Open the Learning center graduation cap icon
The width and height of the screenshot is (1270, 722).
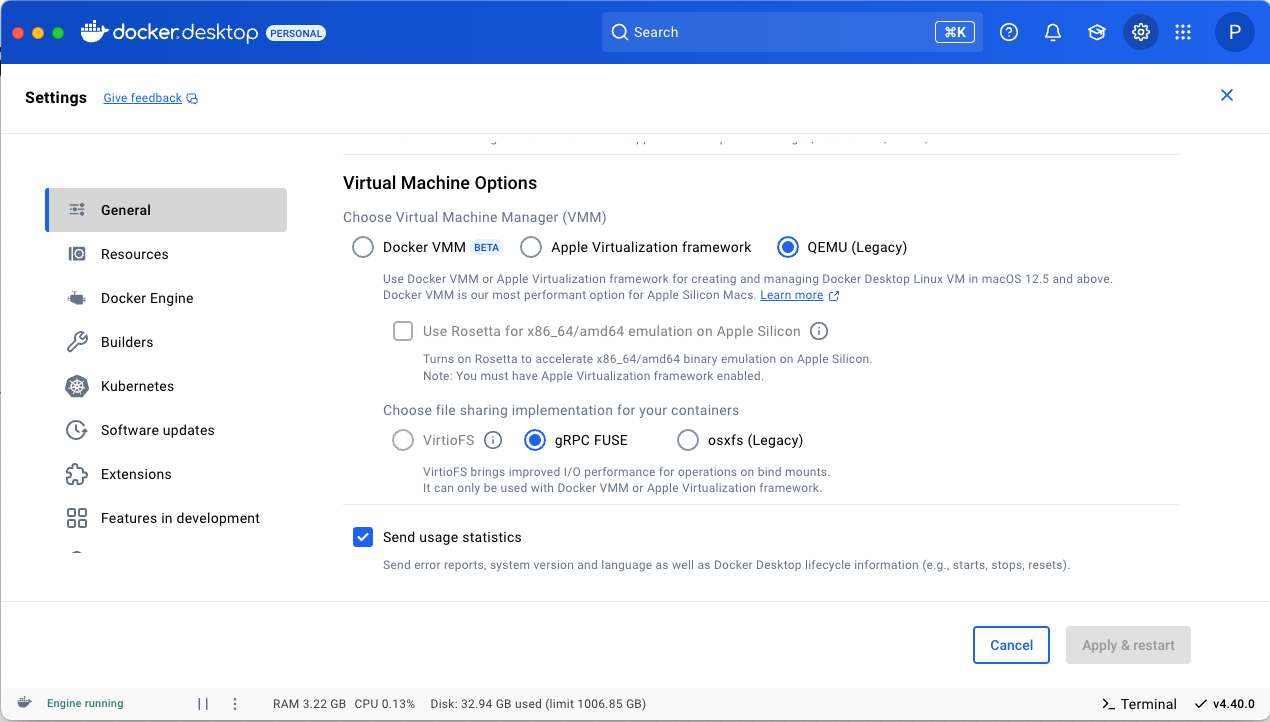point(1097,32)
